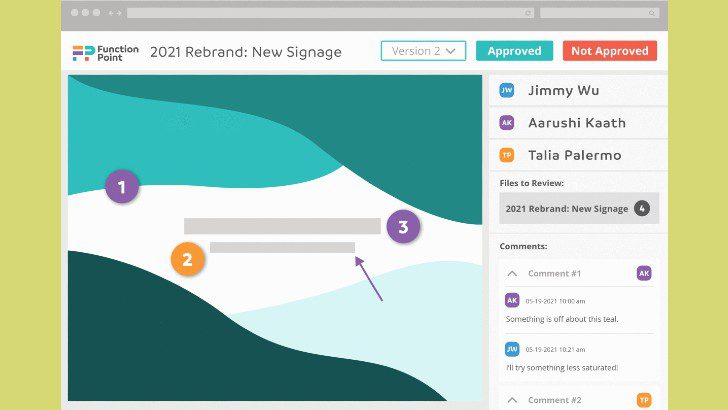Click the file count badge showing 4
This screenshot has width=728, height=410.
[642, 208]
